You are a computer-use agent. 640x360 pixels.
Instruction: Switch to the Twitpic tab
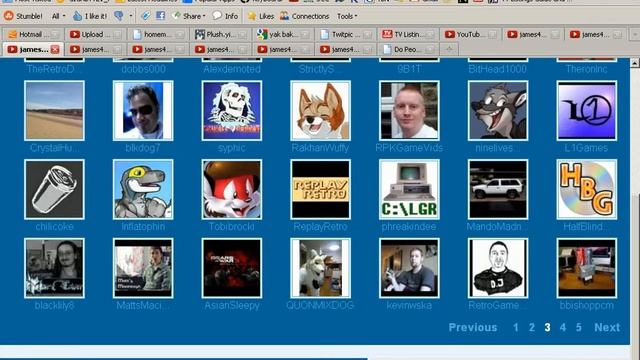coord(346,35)
